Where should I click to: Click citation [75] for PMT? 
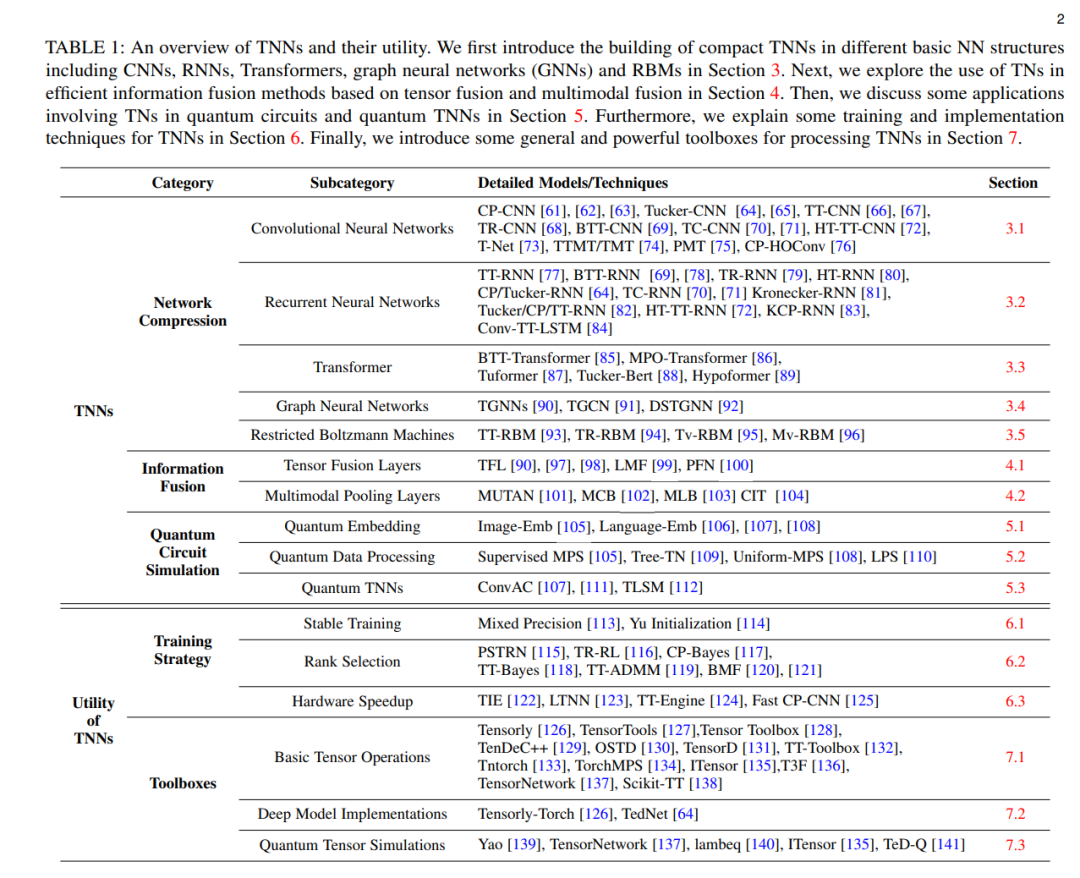(x=723, y=247)
